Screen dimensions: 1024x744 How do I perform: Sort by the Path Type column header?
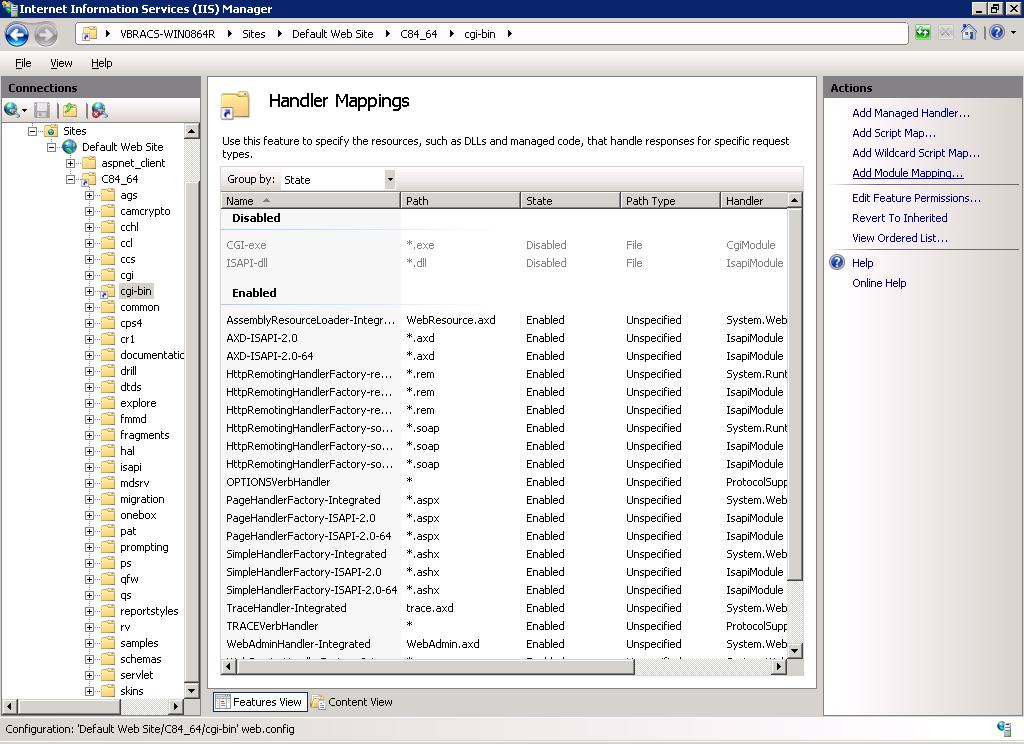[x=670, y=201]
